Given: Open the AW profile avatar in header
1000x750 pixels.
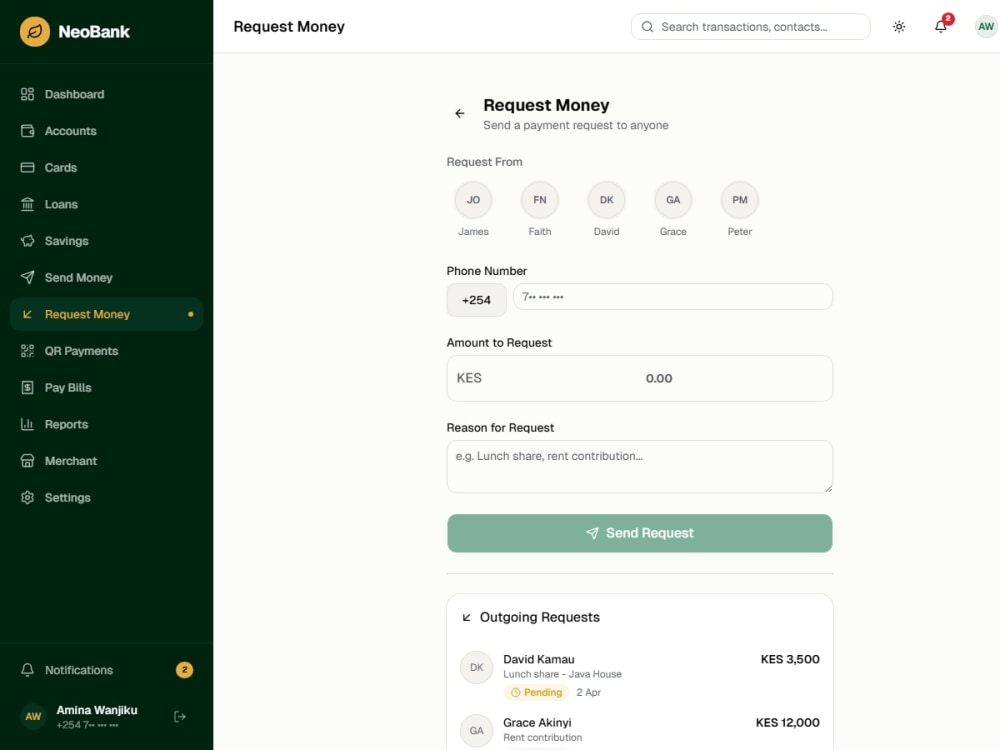Looking at the screenshot, I should pyautogui.click(x=986, y=27).
